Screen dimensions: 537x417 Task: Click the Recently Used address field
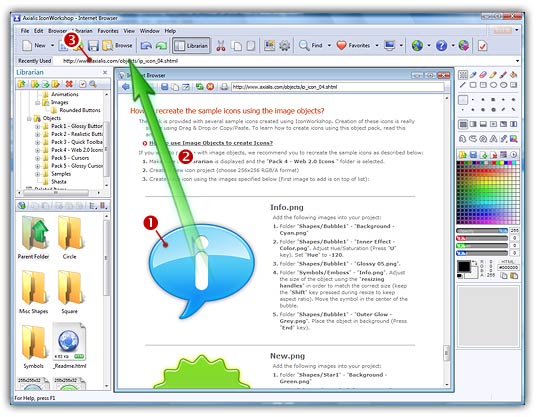pos(286,61)
